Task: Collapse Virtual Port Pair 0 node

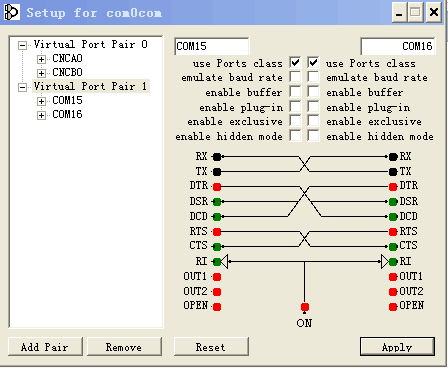Action: 23,45
